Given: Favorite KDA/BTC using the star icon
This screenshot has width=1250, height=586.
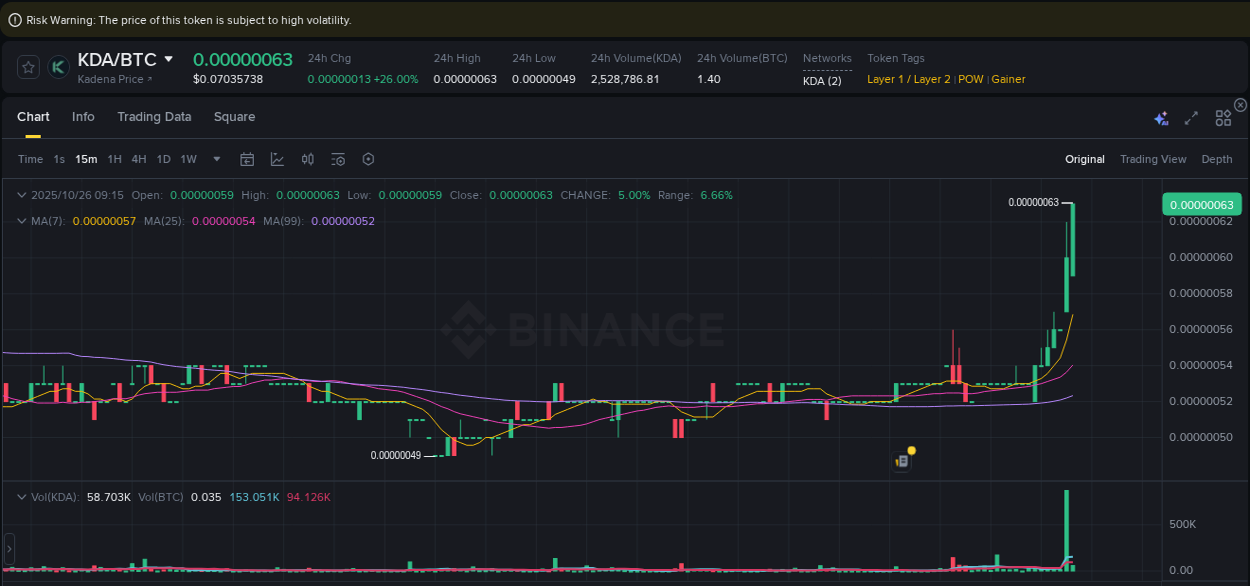Looking at the screenshot, I should tap(27, 67).
